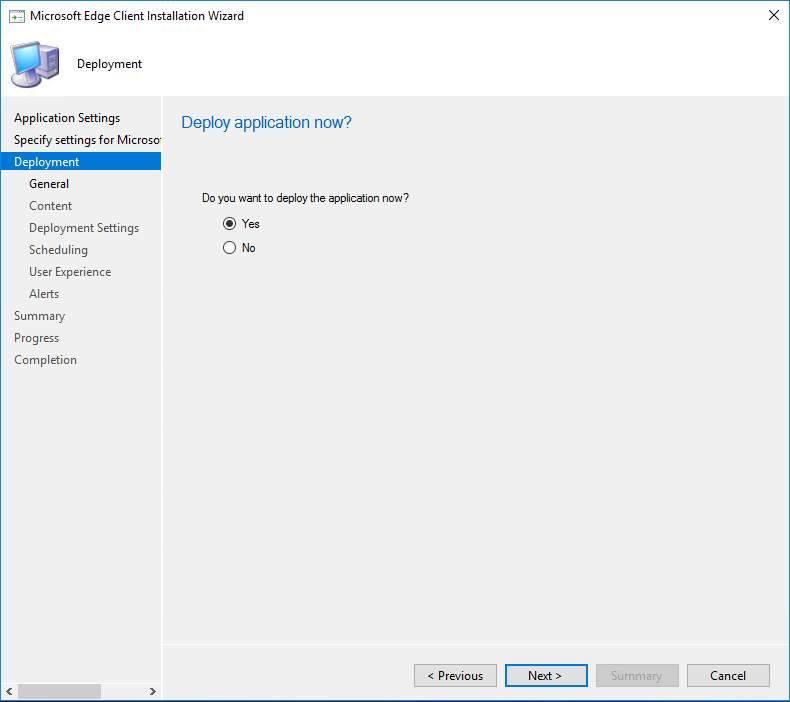The image size is (790, 702).
Task: Open Application Settings step in sidebar
Action: click(67, 118)
